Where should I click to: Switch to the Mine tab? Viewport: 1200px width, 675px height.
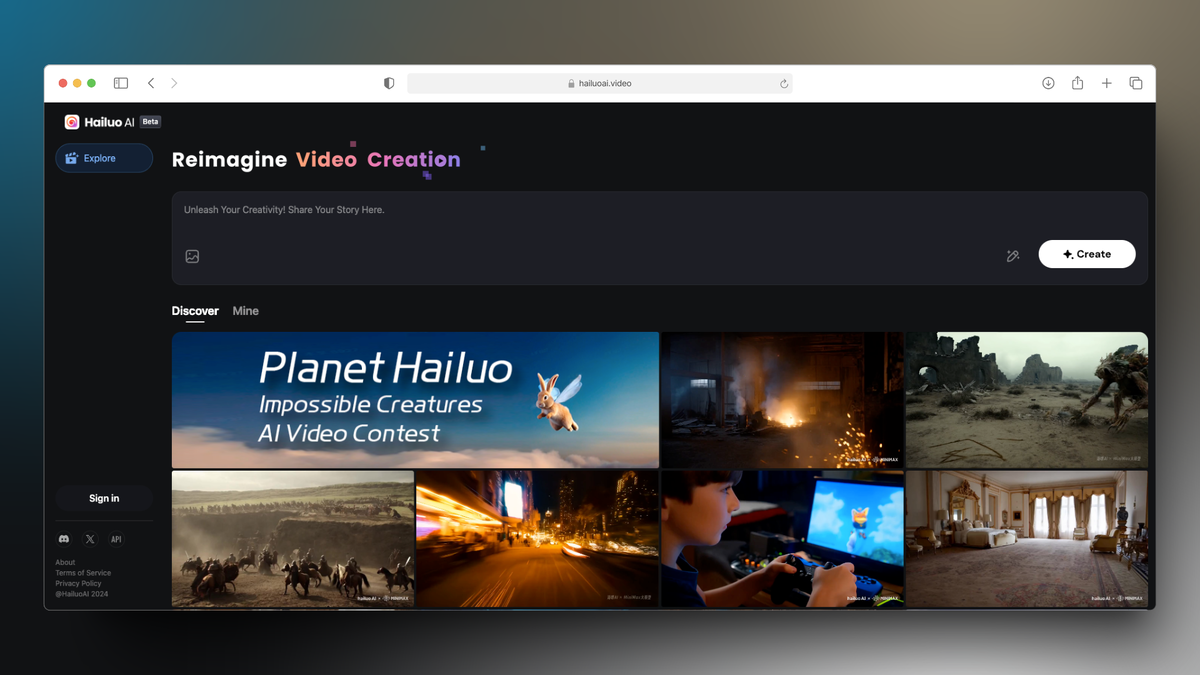point(246,311)
